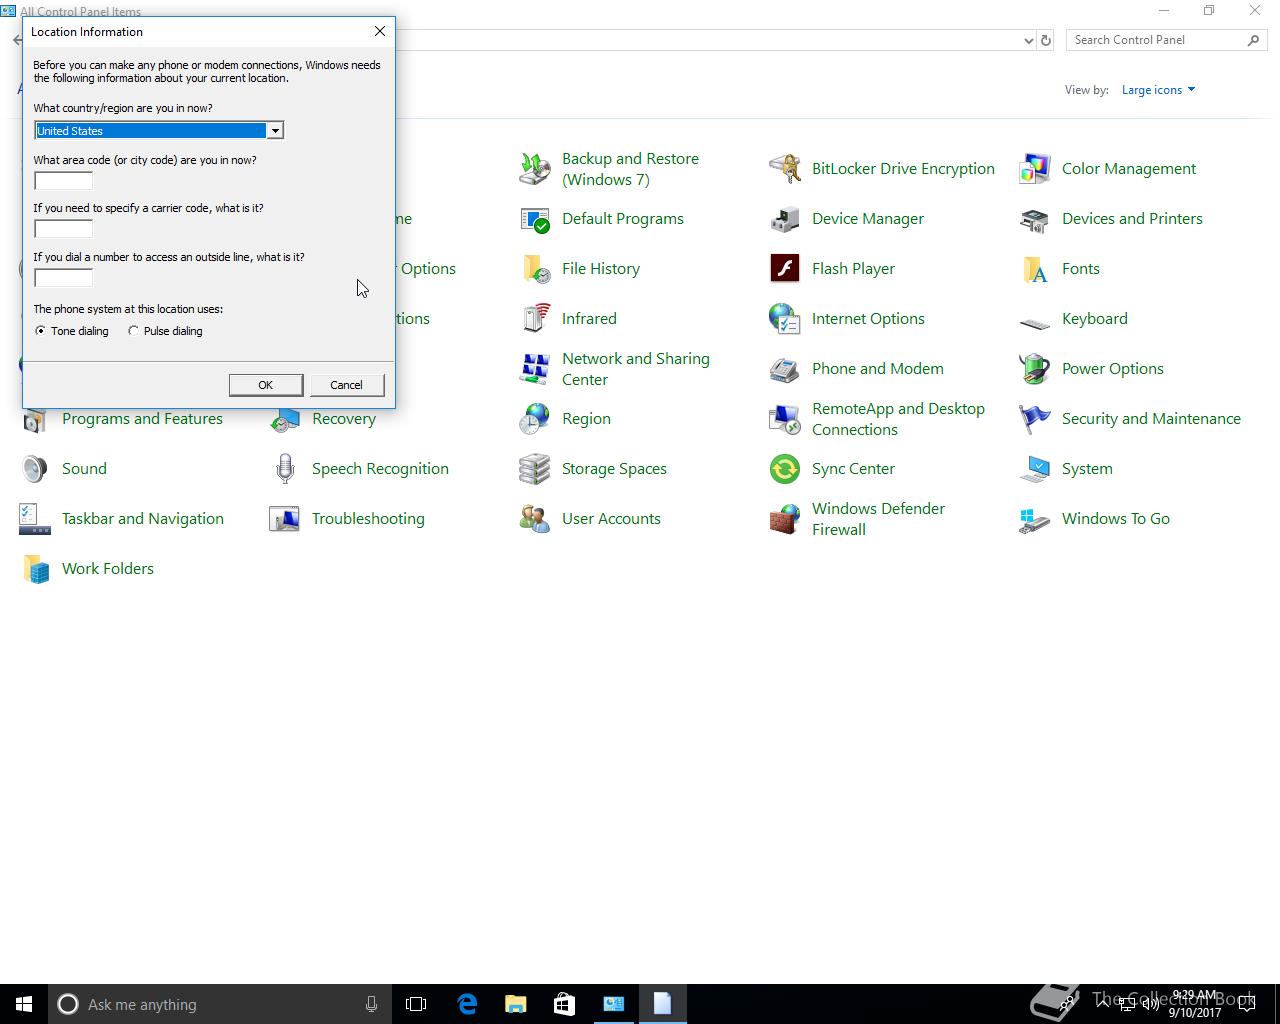This screenshot has width=1280, height=1024.
Task: Open Task View on taskbar
Action: click(x=416, y=1004)
